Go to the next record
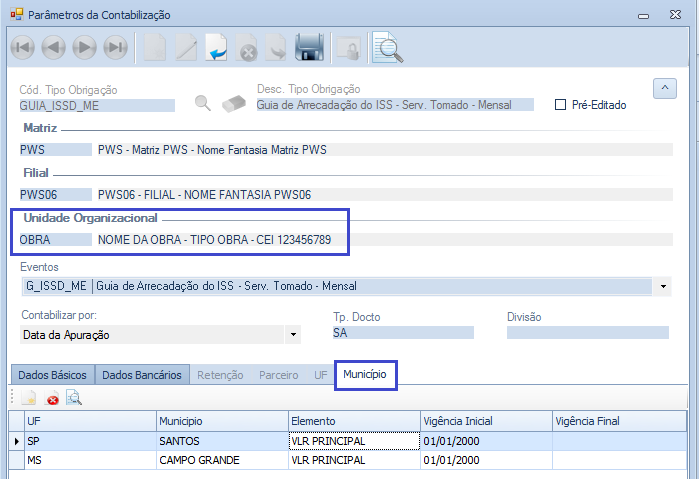This screenshot has height=479, width=699. (85, 47)
